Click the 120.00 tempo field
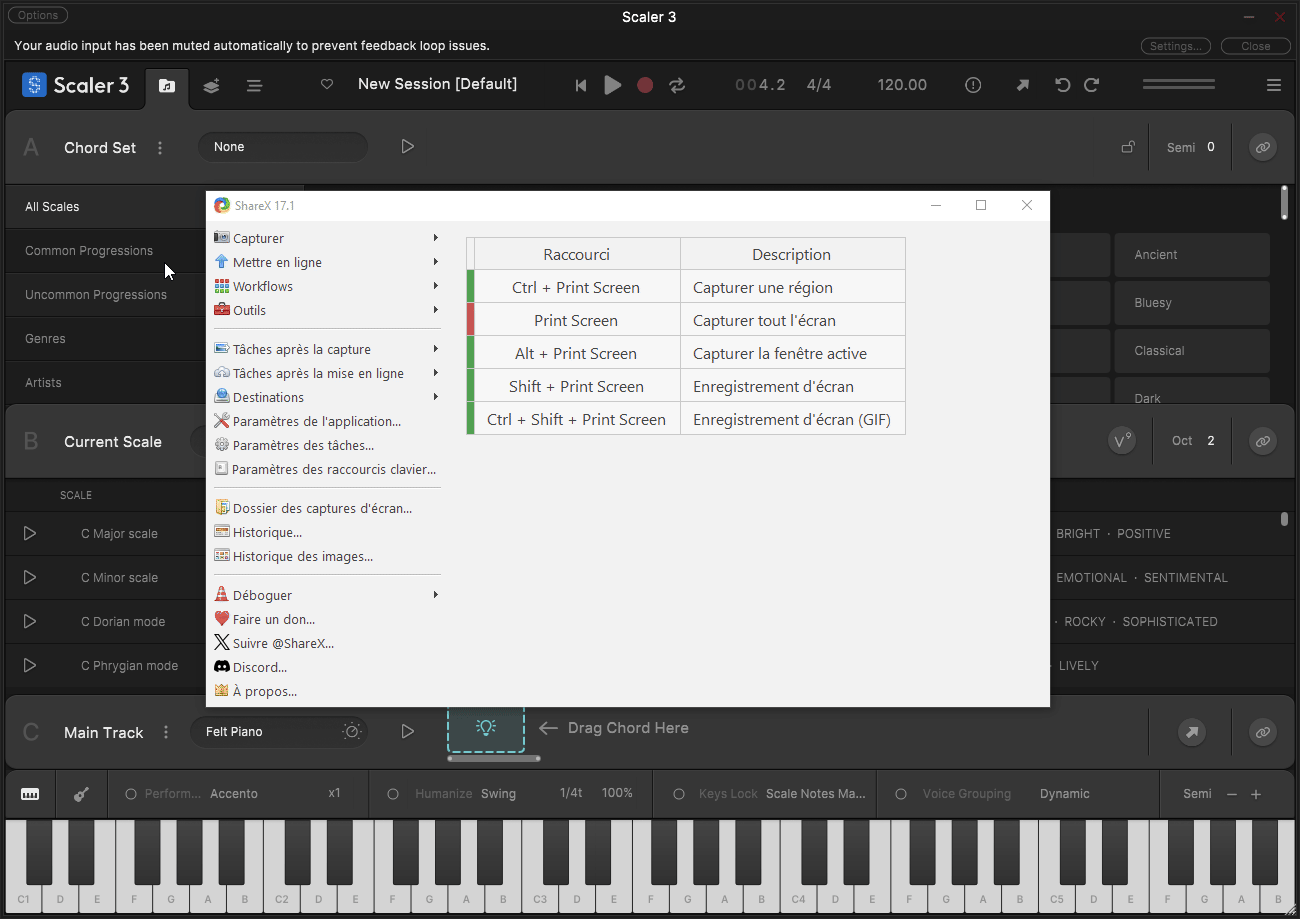This screenshot has width=1300, height=919. [902, 85]
